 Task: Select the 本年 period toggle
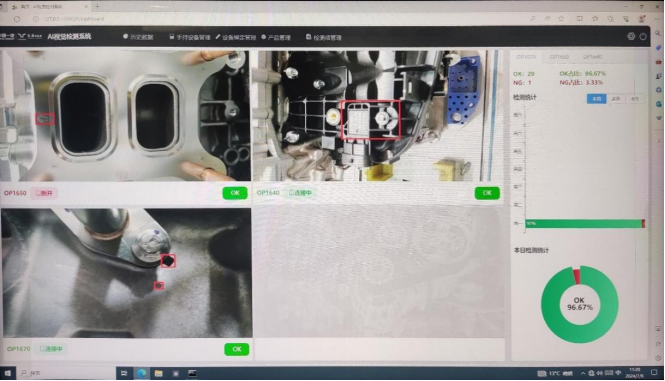(634, 98)
